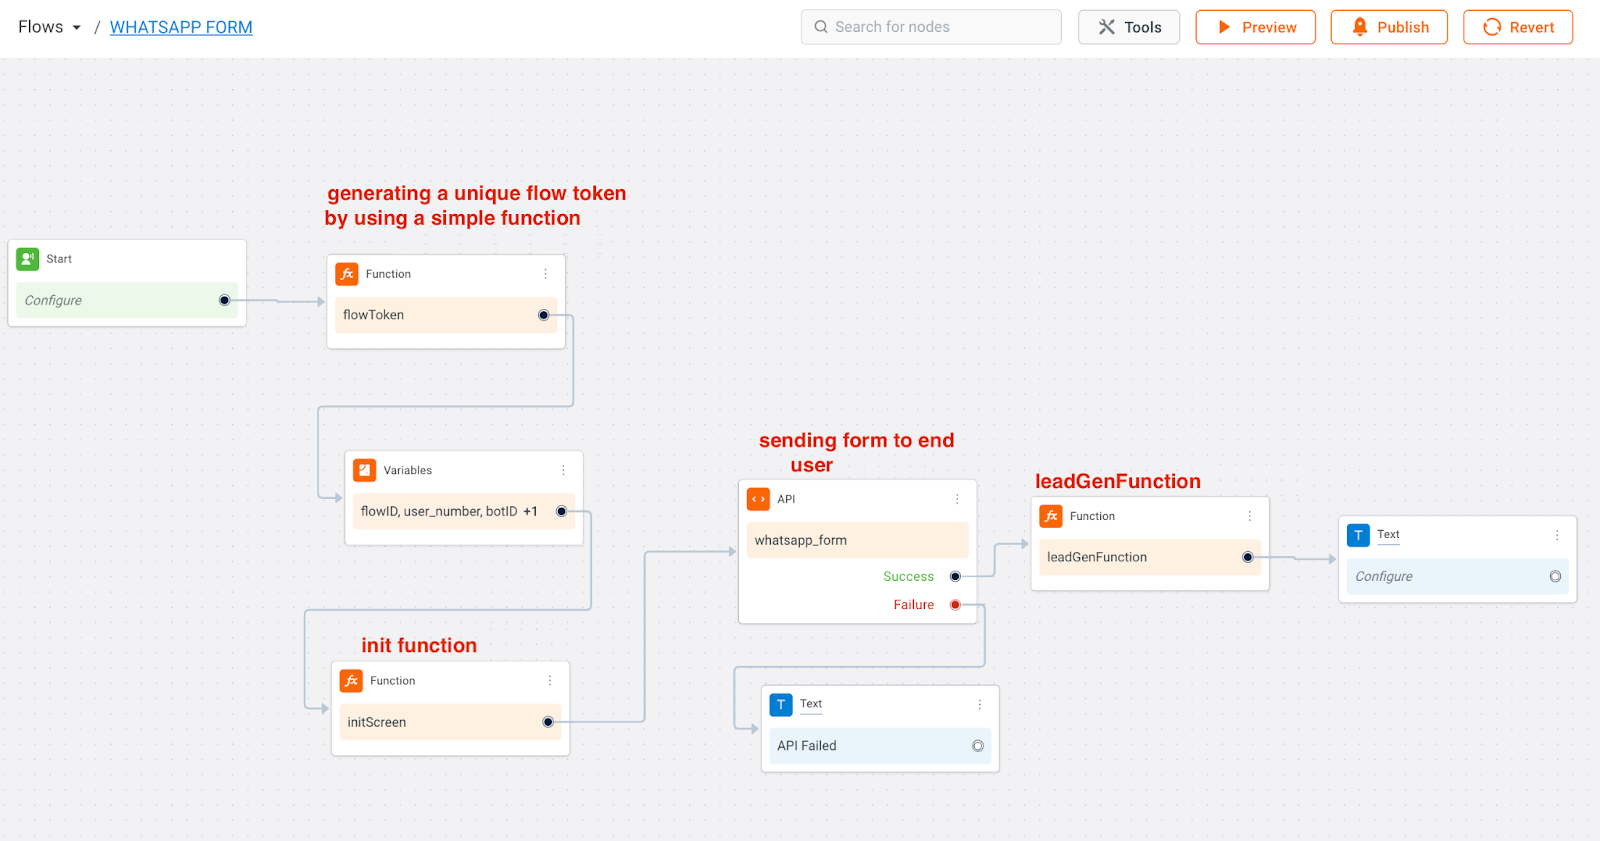1600x841 pixels.
Task: Click the search magnifier icon
Action: 821,27
